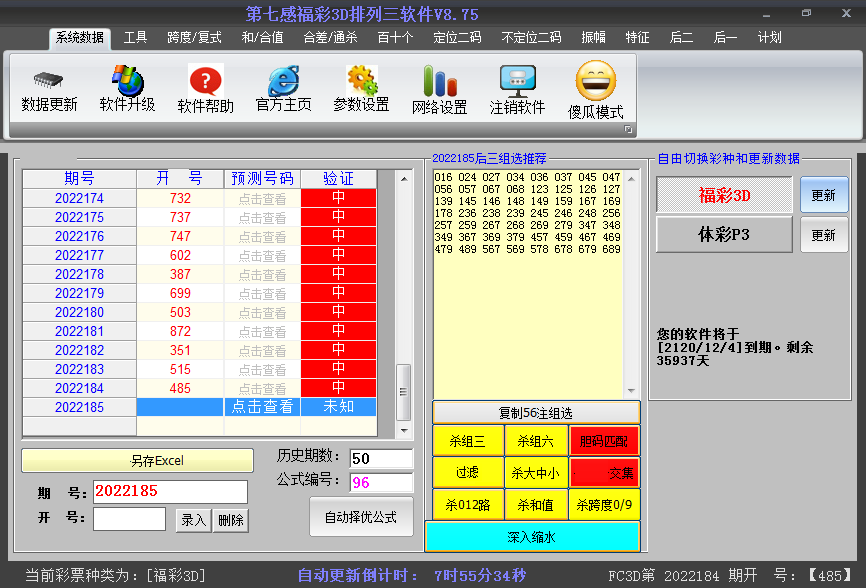
Task: Click the 预测号码 column header
Action: [x=262, y=178]
